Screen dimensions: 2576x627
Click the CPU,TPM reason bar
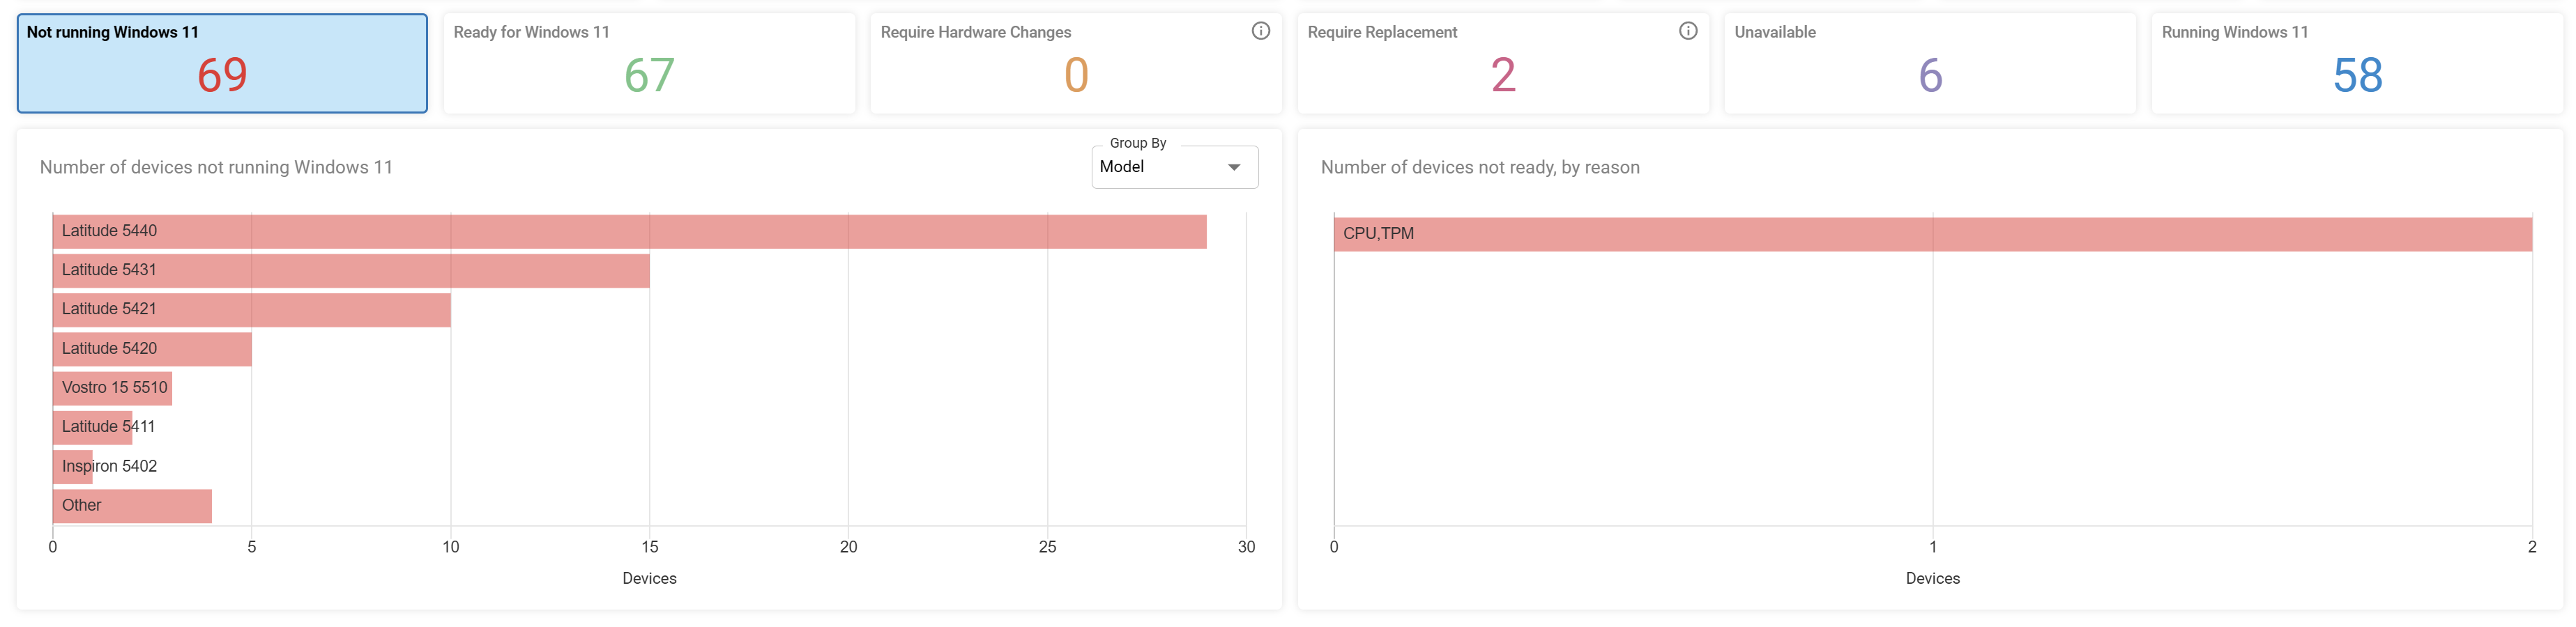tap(1932, 234)
